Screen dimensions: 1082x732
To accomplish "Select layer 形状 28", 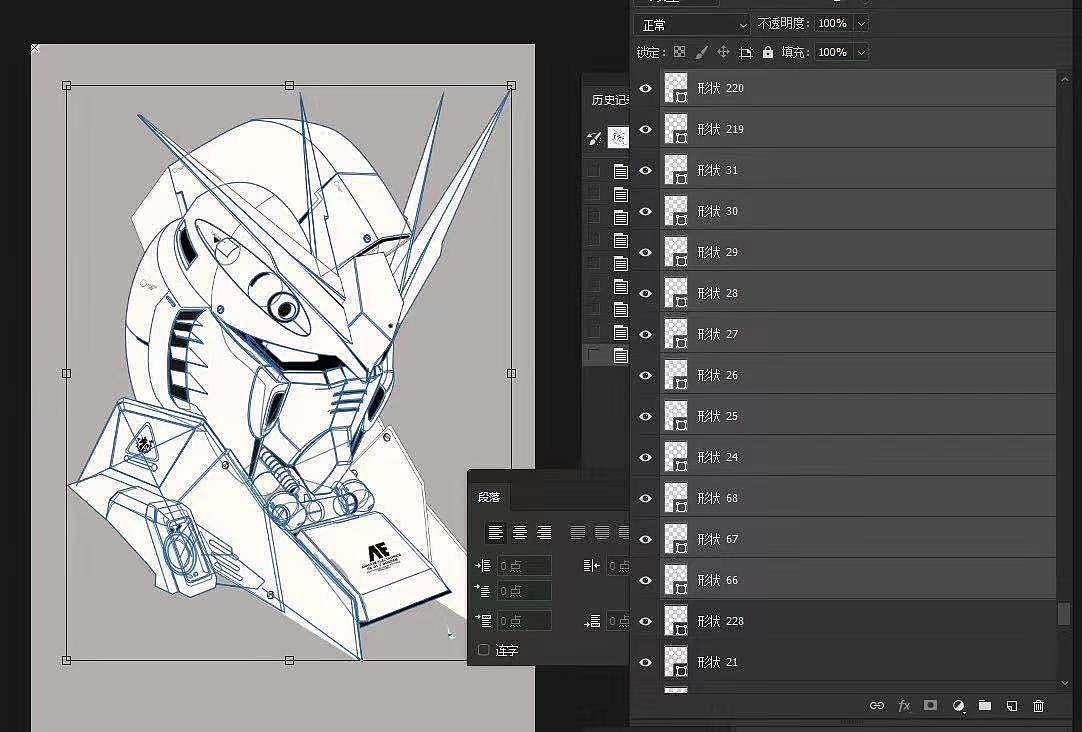I will (x=858, y=293).
